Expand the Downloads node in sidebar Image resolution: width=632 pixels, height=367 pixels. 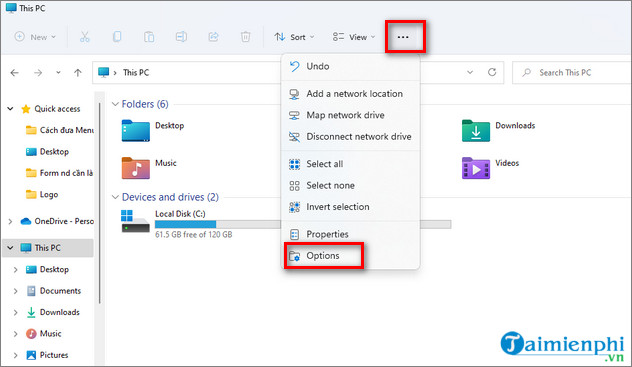pyautogui.click(x=16, y=312)
